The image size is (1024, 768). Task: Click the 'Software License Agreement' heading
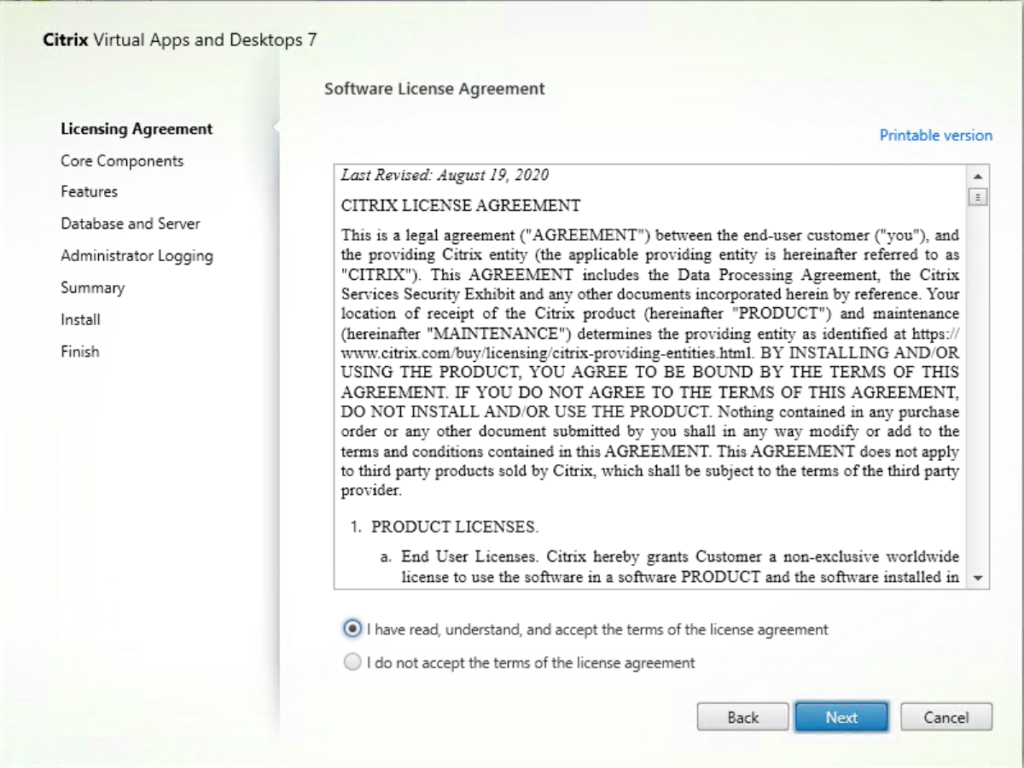tap(434, 89)
